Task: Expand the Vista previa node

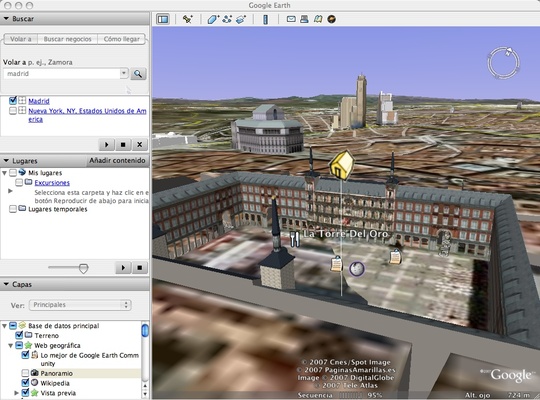Action: (x=16, y=393)
